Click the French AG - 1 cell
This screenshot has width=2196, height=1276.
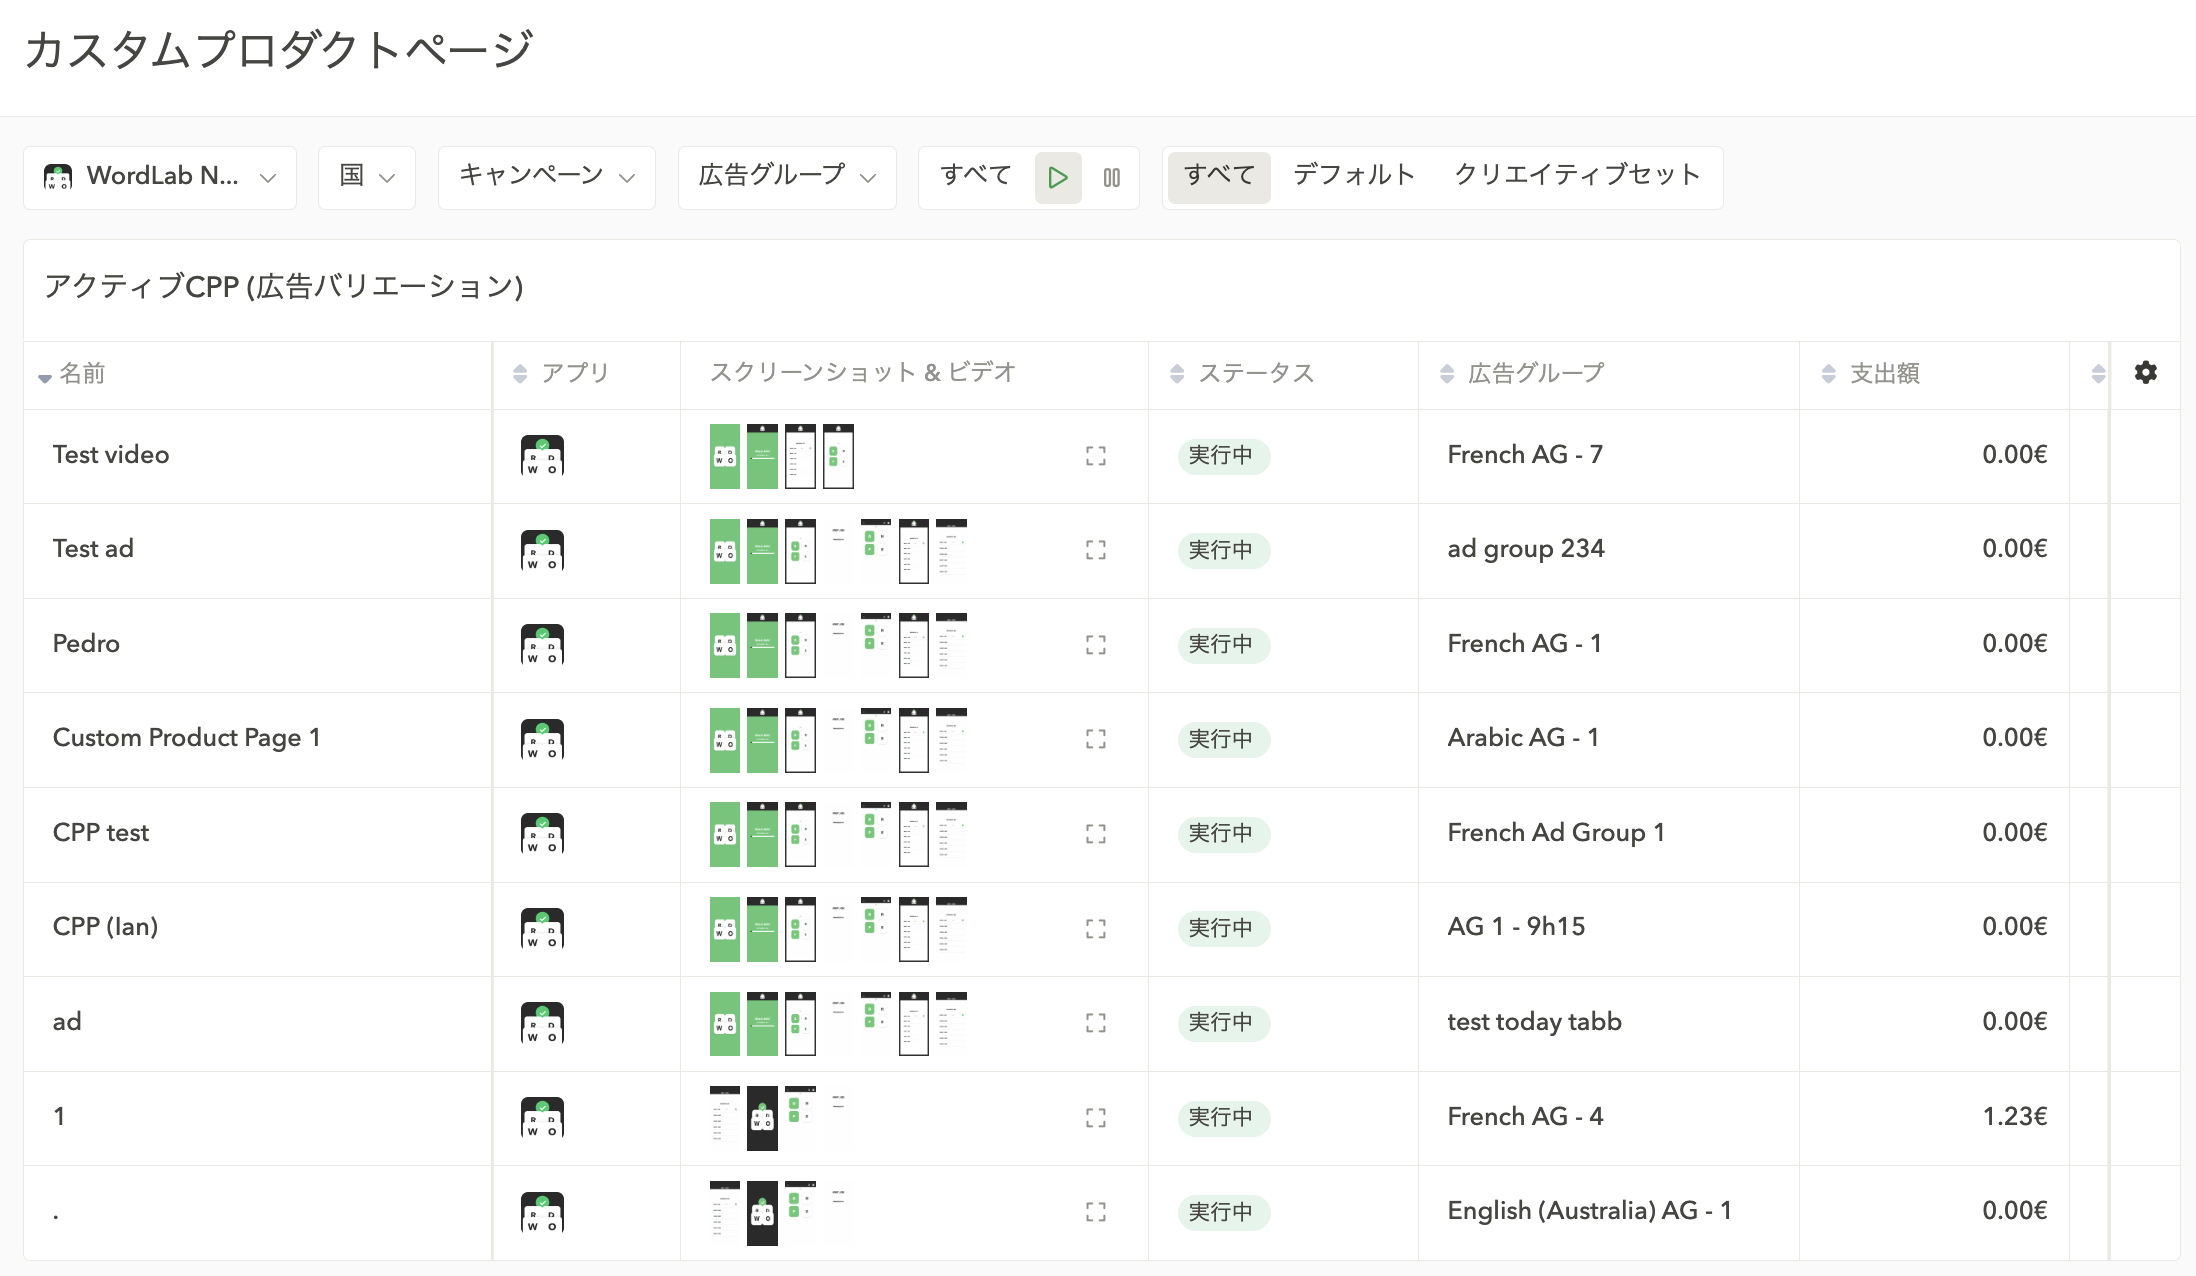coord(1524,644)
